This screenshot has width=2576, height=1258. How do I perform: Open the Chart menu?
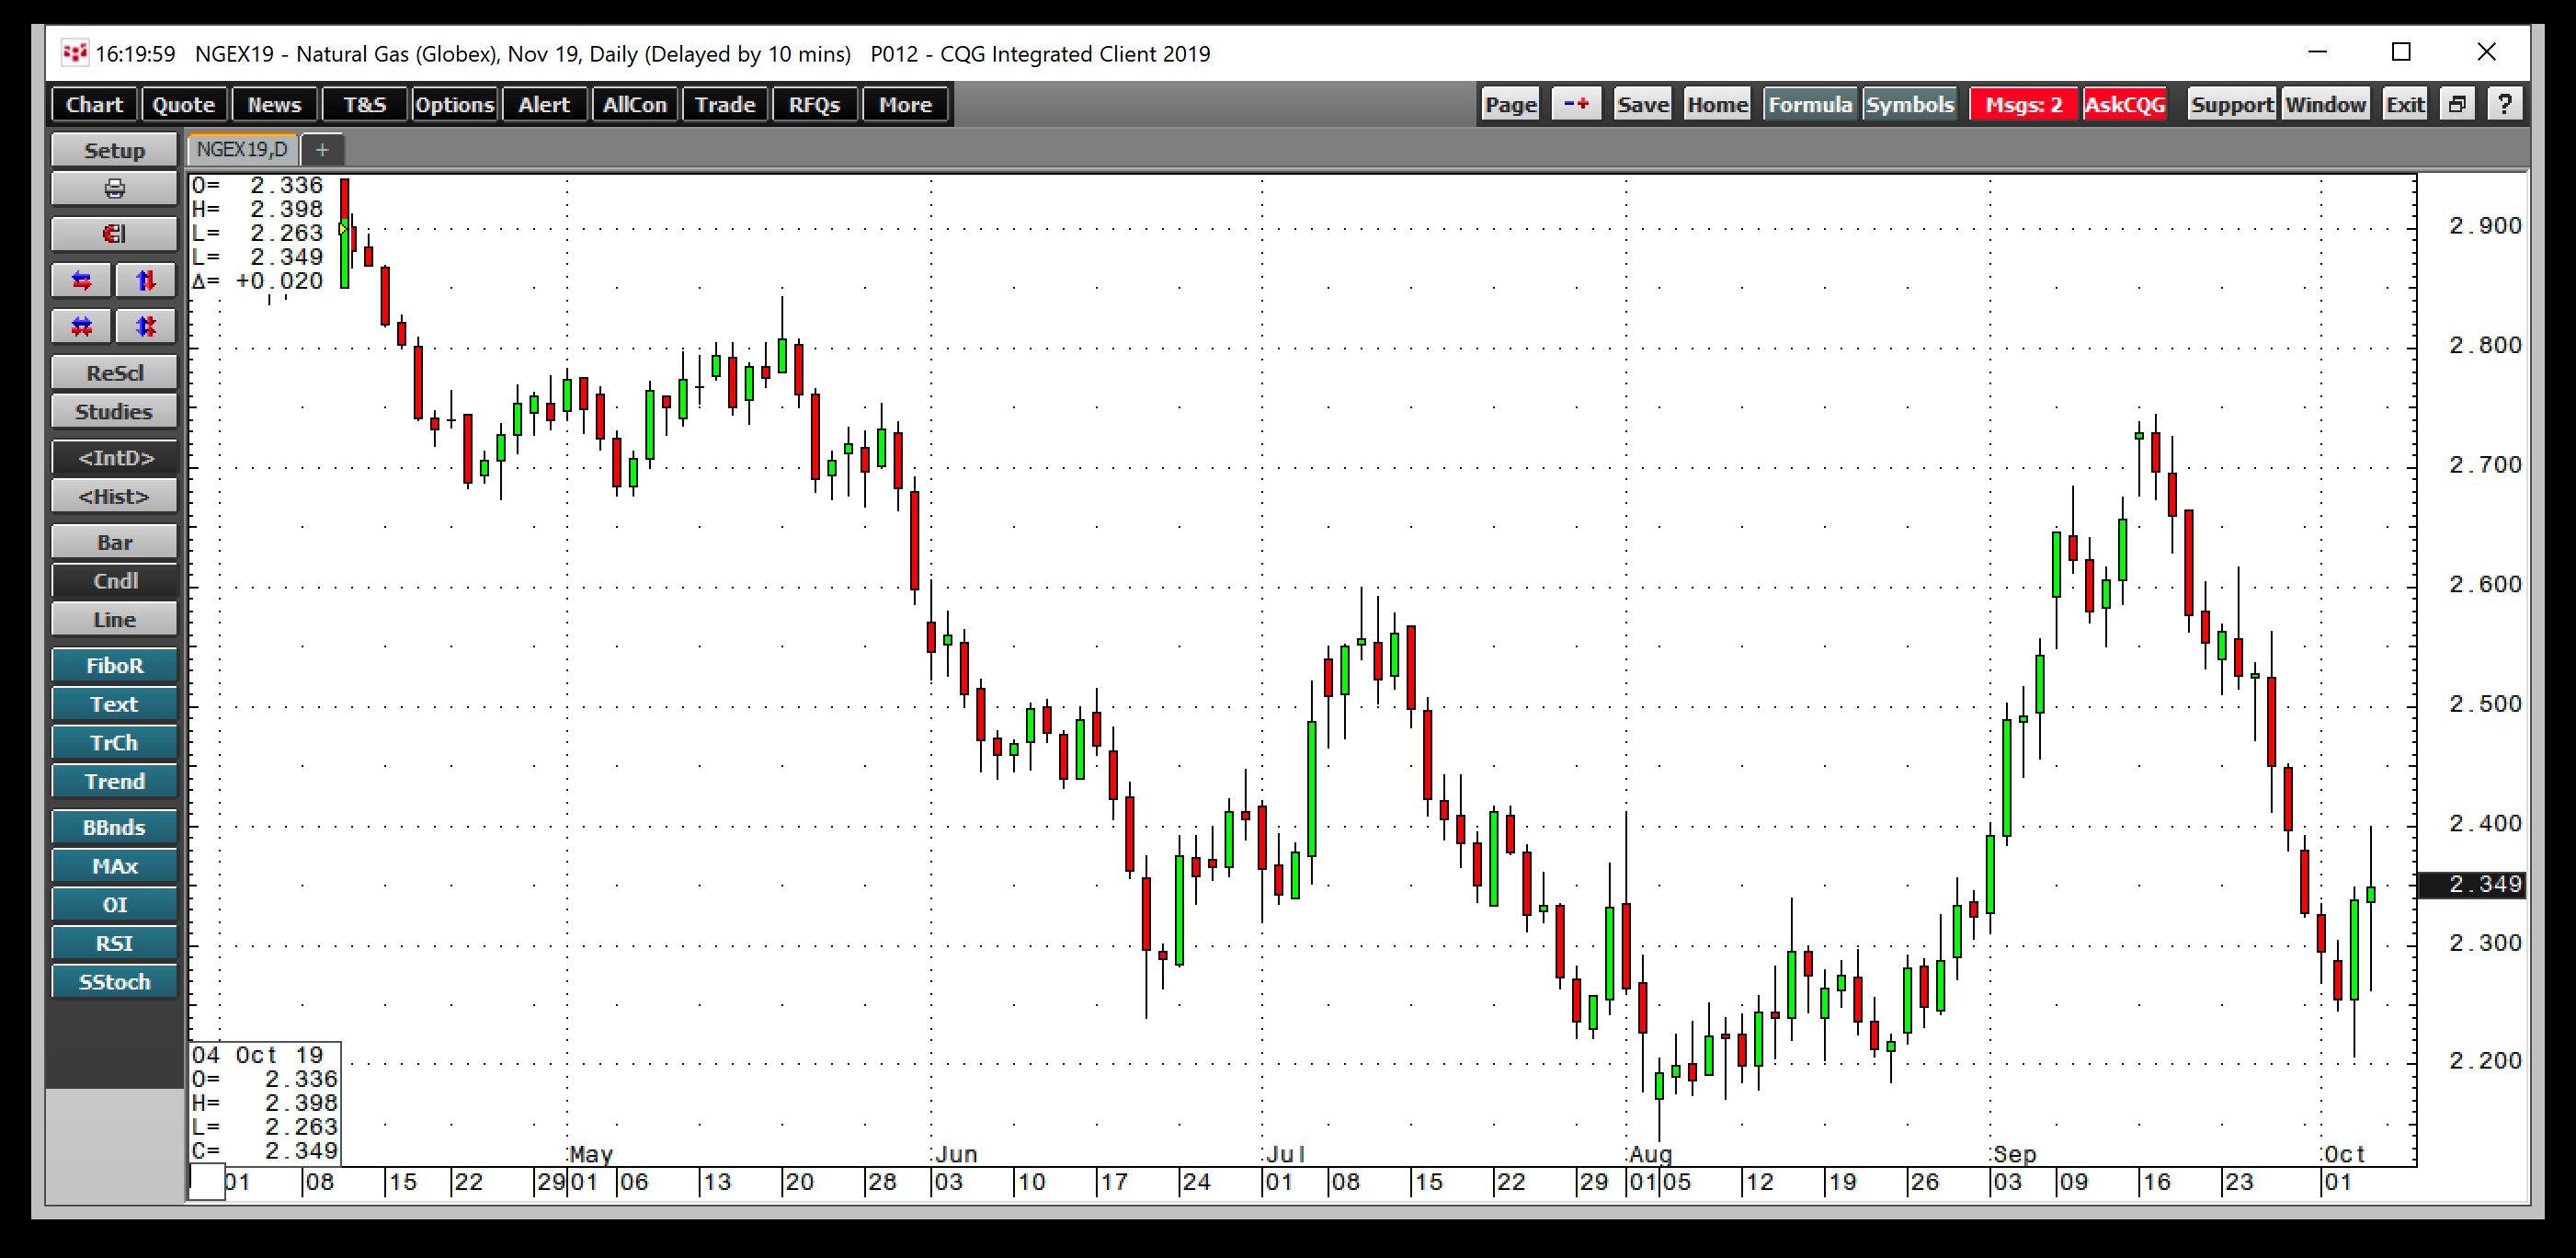point(94,104)
